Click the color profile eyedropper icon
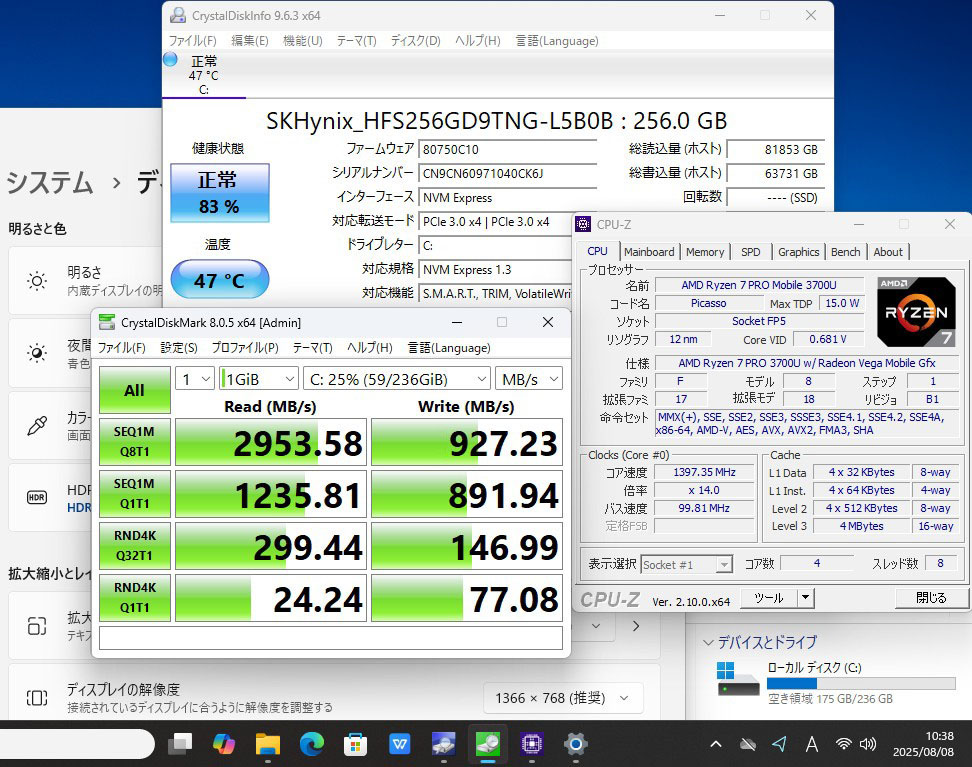 tap(37, 425)
